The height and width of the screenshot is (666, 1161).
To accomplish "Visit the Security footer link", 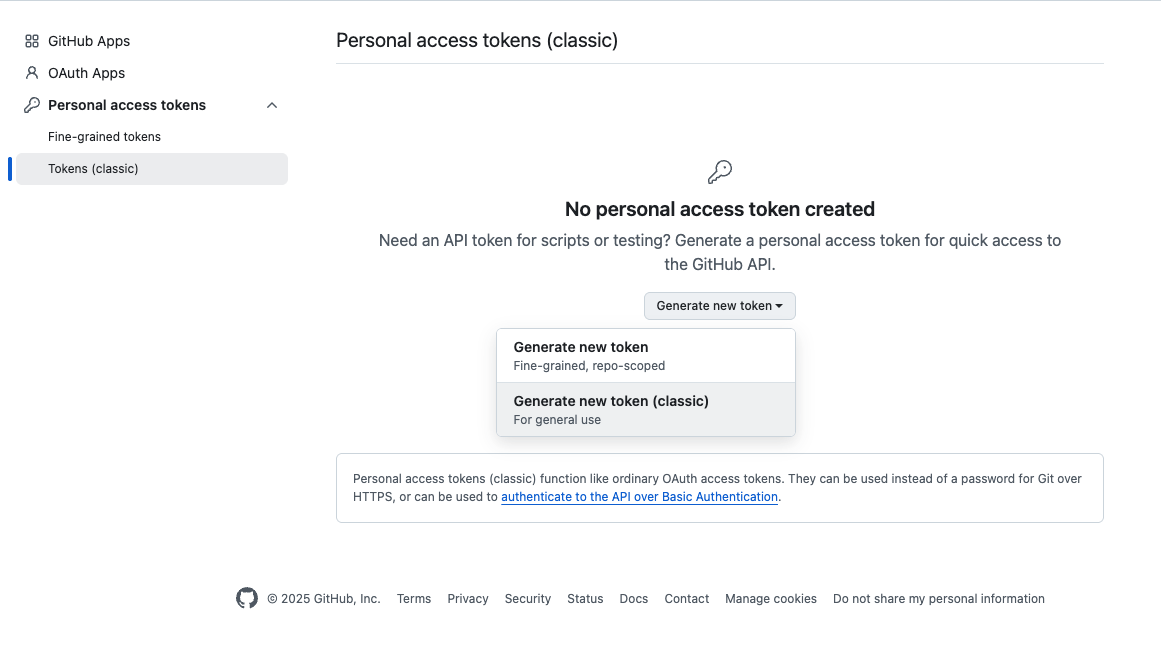I will (528, 599).
